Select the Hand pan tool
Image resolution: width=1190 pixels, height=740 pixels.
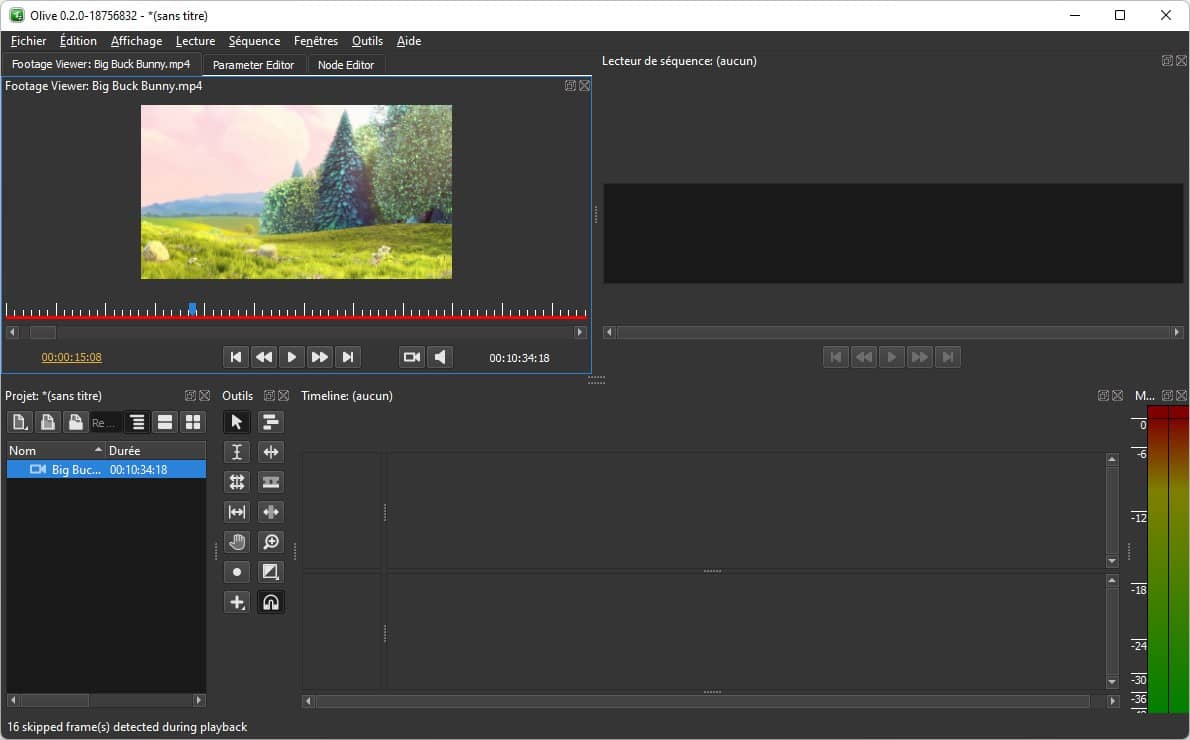pos(237,542)
